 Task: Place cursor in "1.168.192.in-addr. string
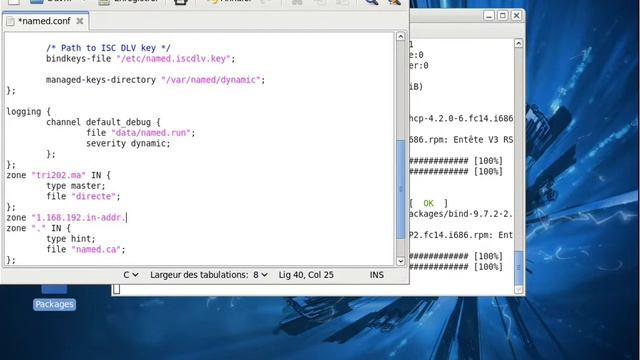[78, 218]
